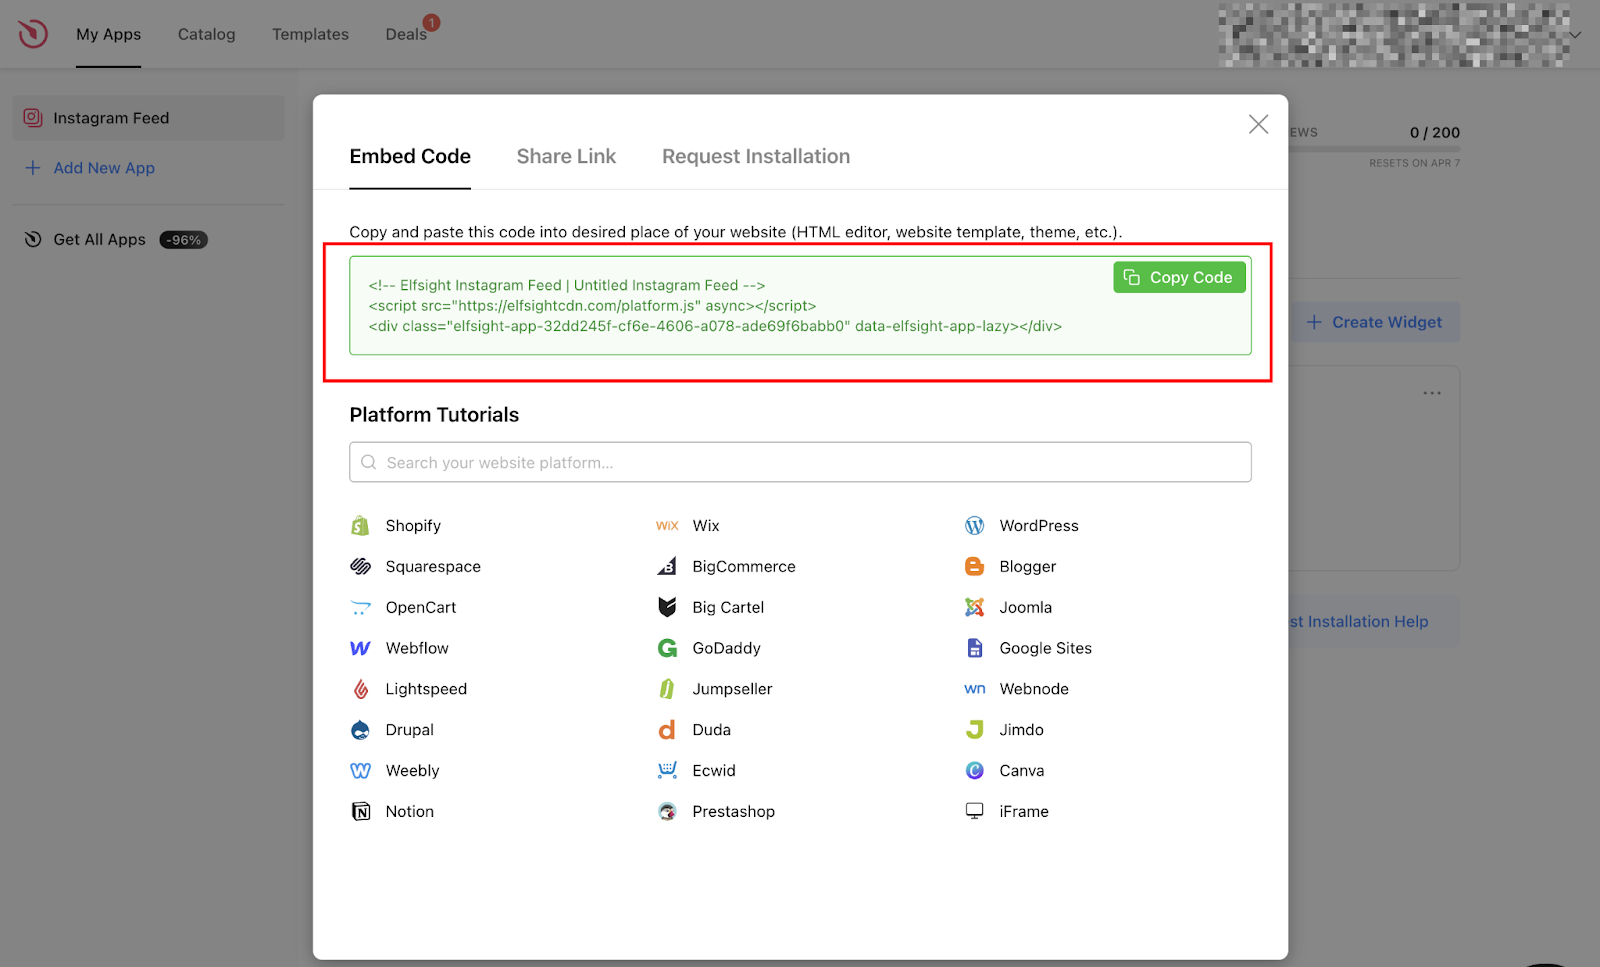This screenshot has width=1600, height=967.
Task: Click the Elfsight logo icon
Action: [32, 33]
